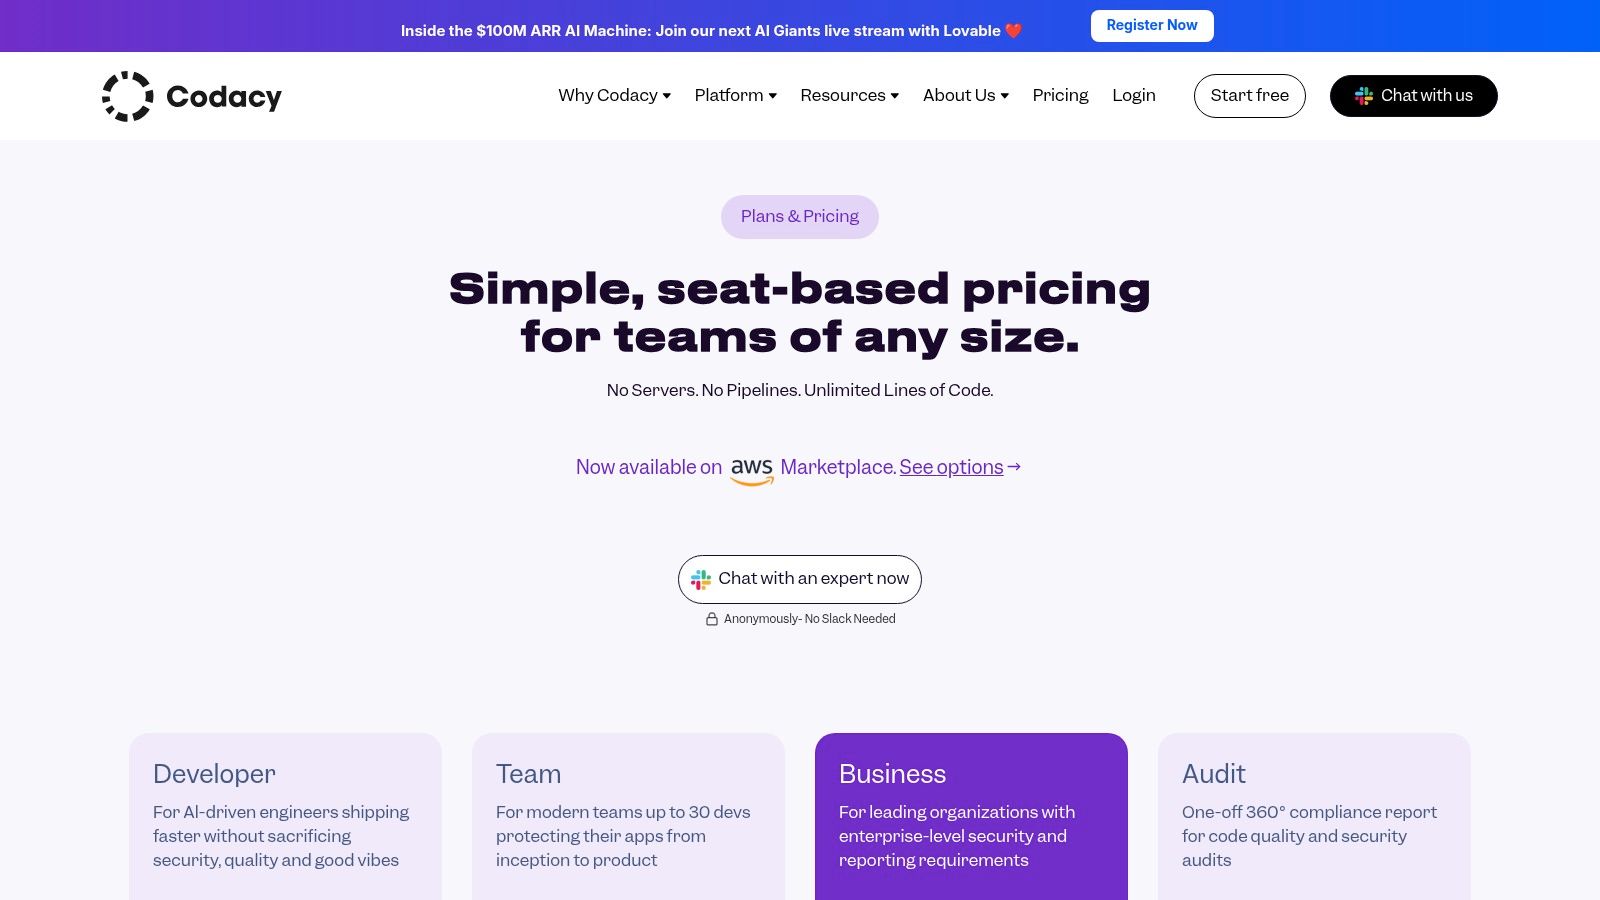Click the red heart icon in banner
This screenshot has width=1600, height=900.
pyautogui.click(x=1013, y=31)
